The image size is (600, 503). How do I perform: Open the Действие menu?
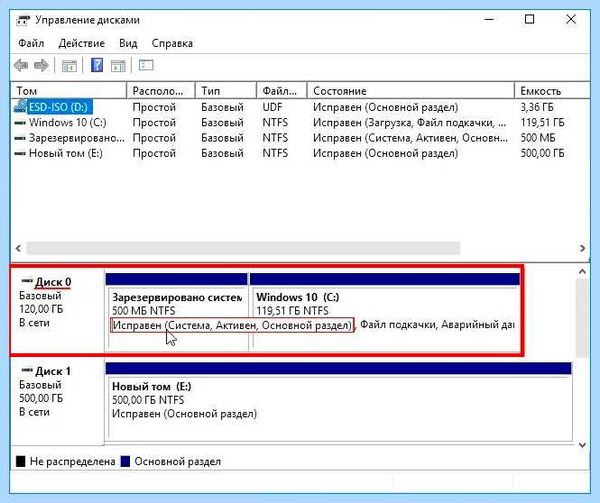tap(82, 43)
